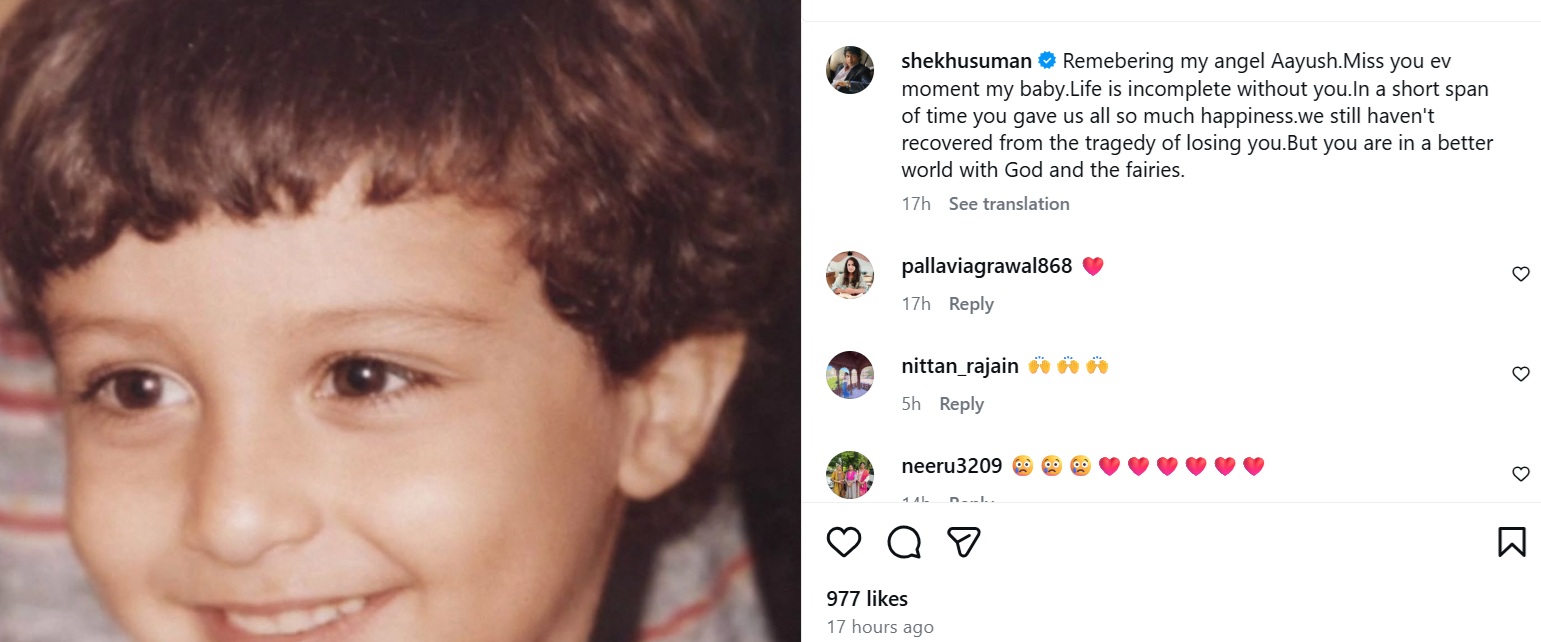The height and width of the screenshot is (642, 1541).
Task: Like the post with the heart icon
Action: (844, 542)
